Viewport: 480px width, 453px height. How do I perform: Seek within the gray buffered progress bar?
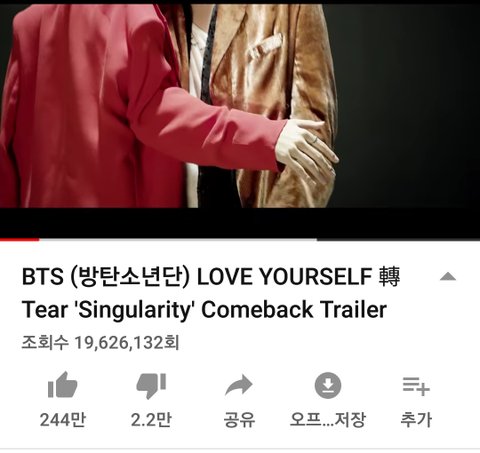pyautogui.click(x=178, y=239)
